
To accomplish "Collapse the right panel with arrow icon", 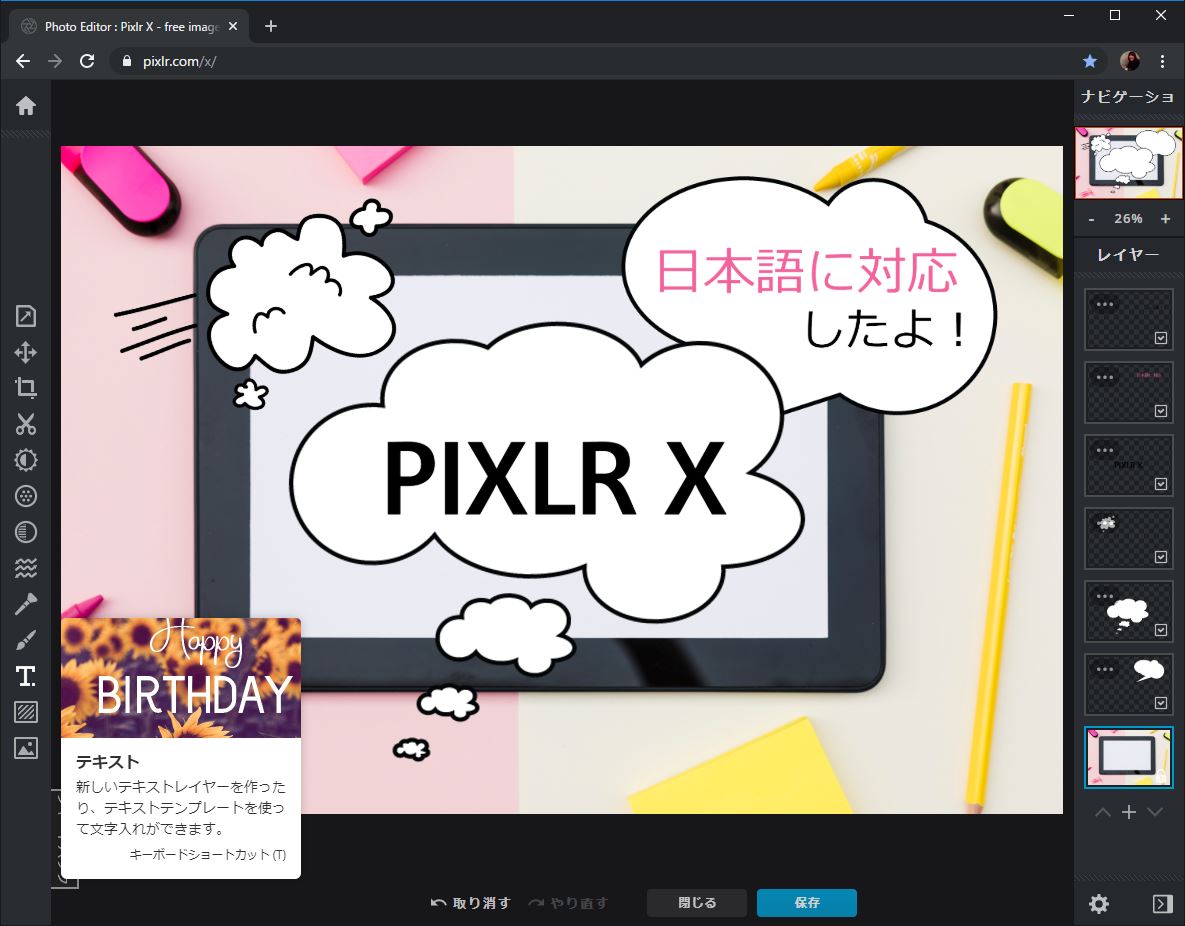I will [x=1162, y=903].
